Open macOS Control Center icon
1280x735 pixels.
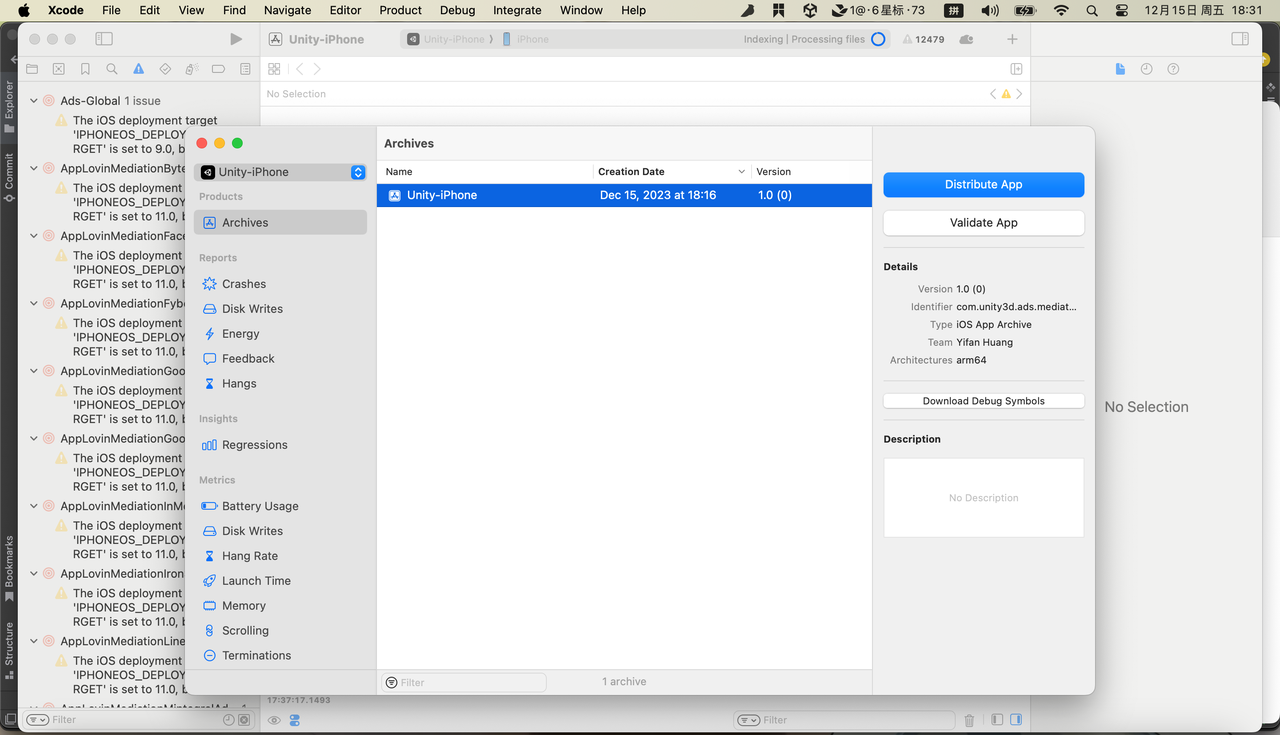(1121, 10)
